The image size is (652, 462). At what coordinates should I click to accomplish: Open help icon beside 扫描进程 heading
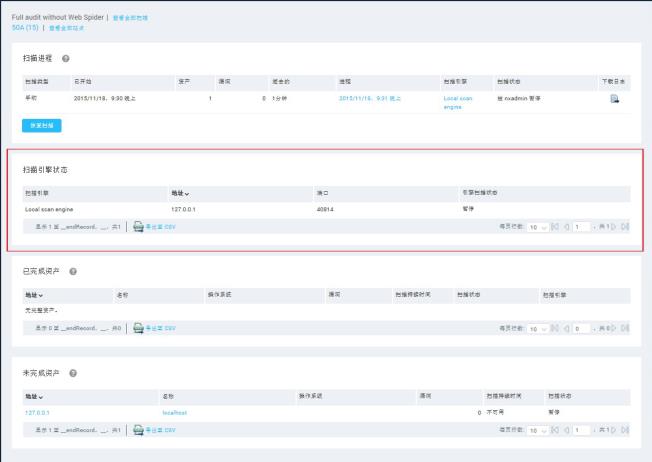[66, 59]
